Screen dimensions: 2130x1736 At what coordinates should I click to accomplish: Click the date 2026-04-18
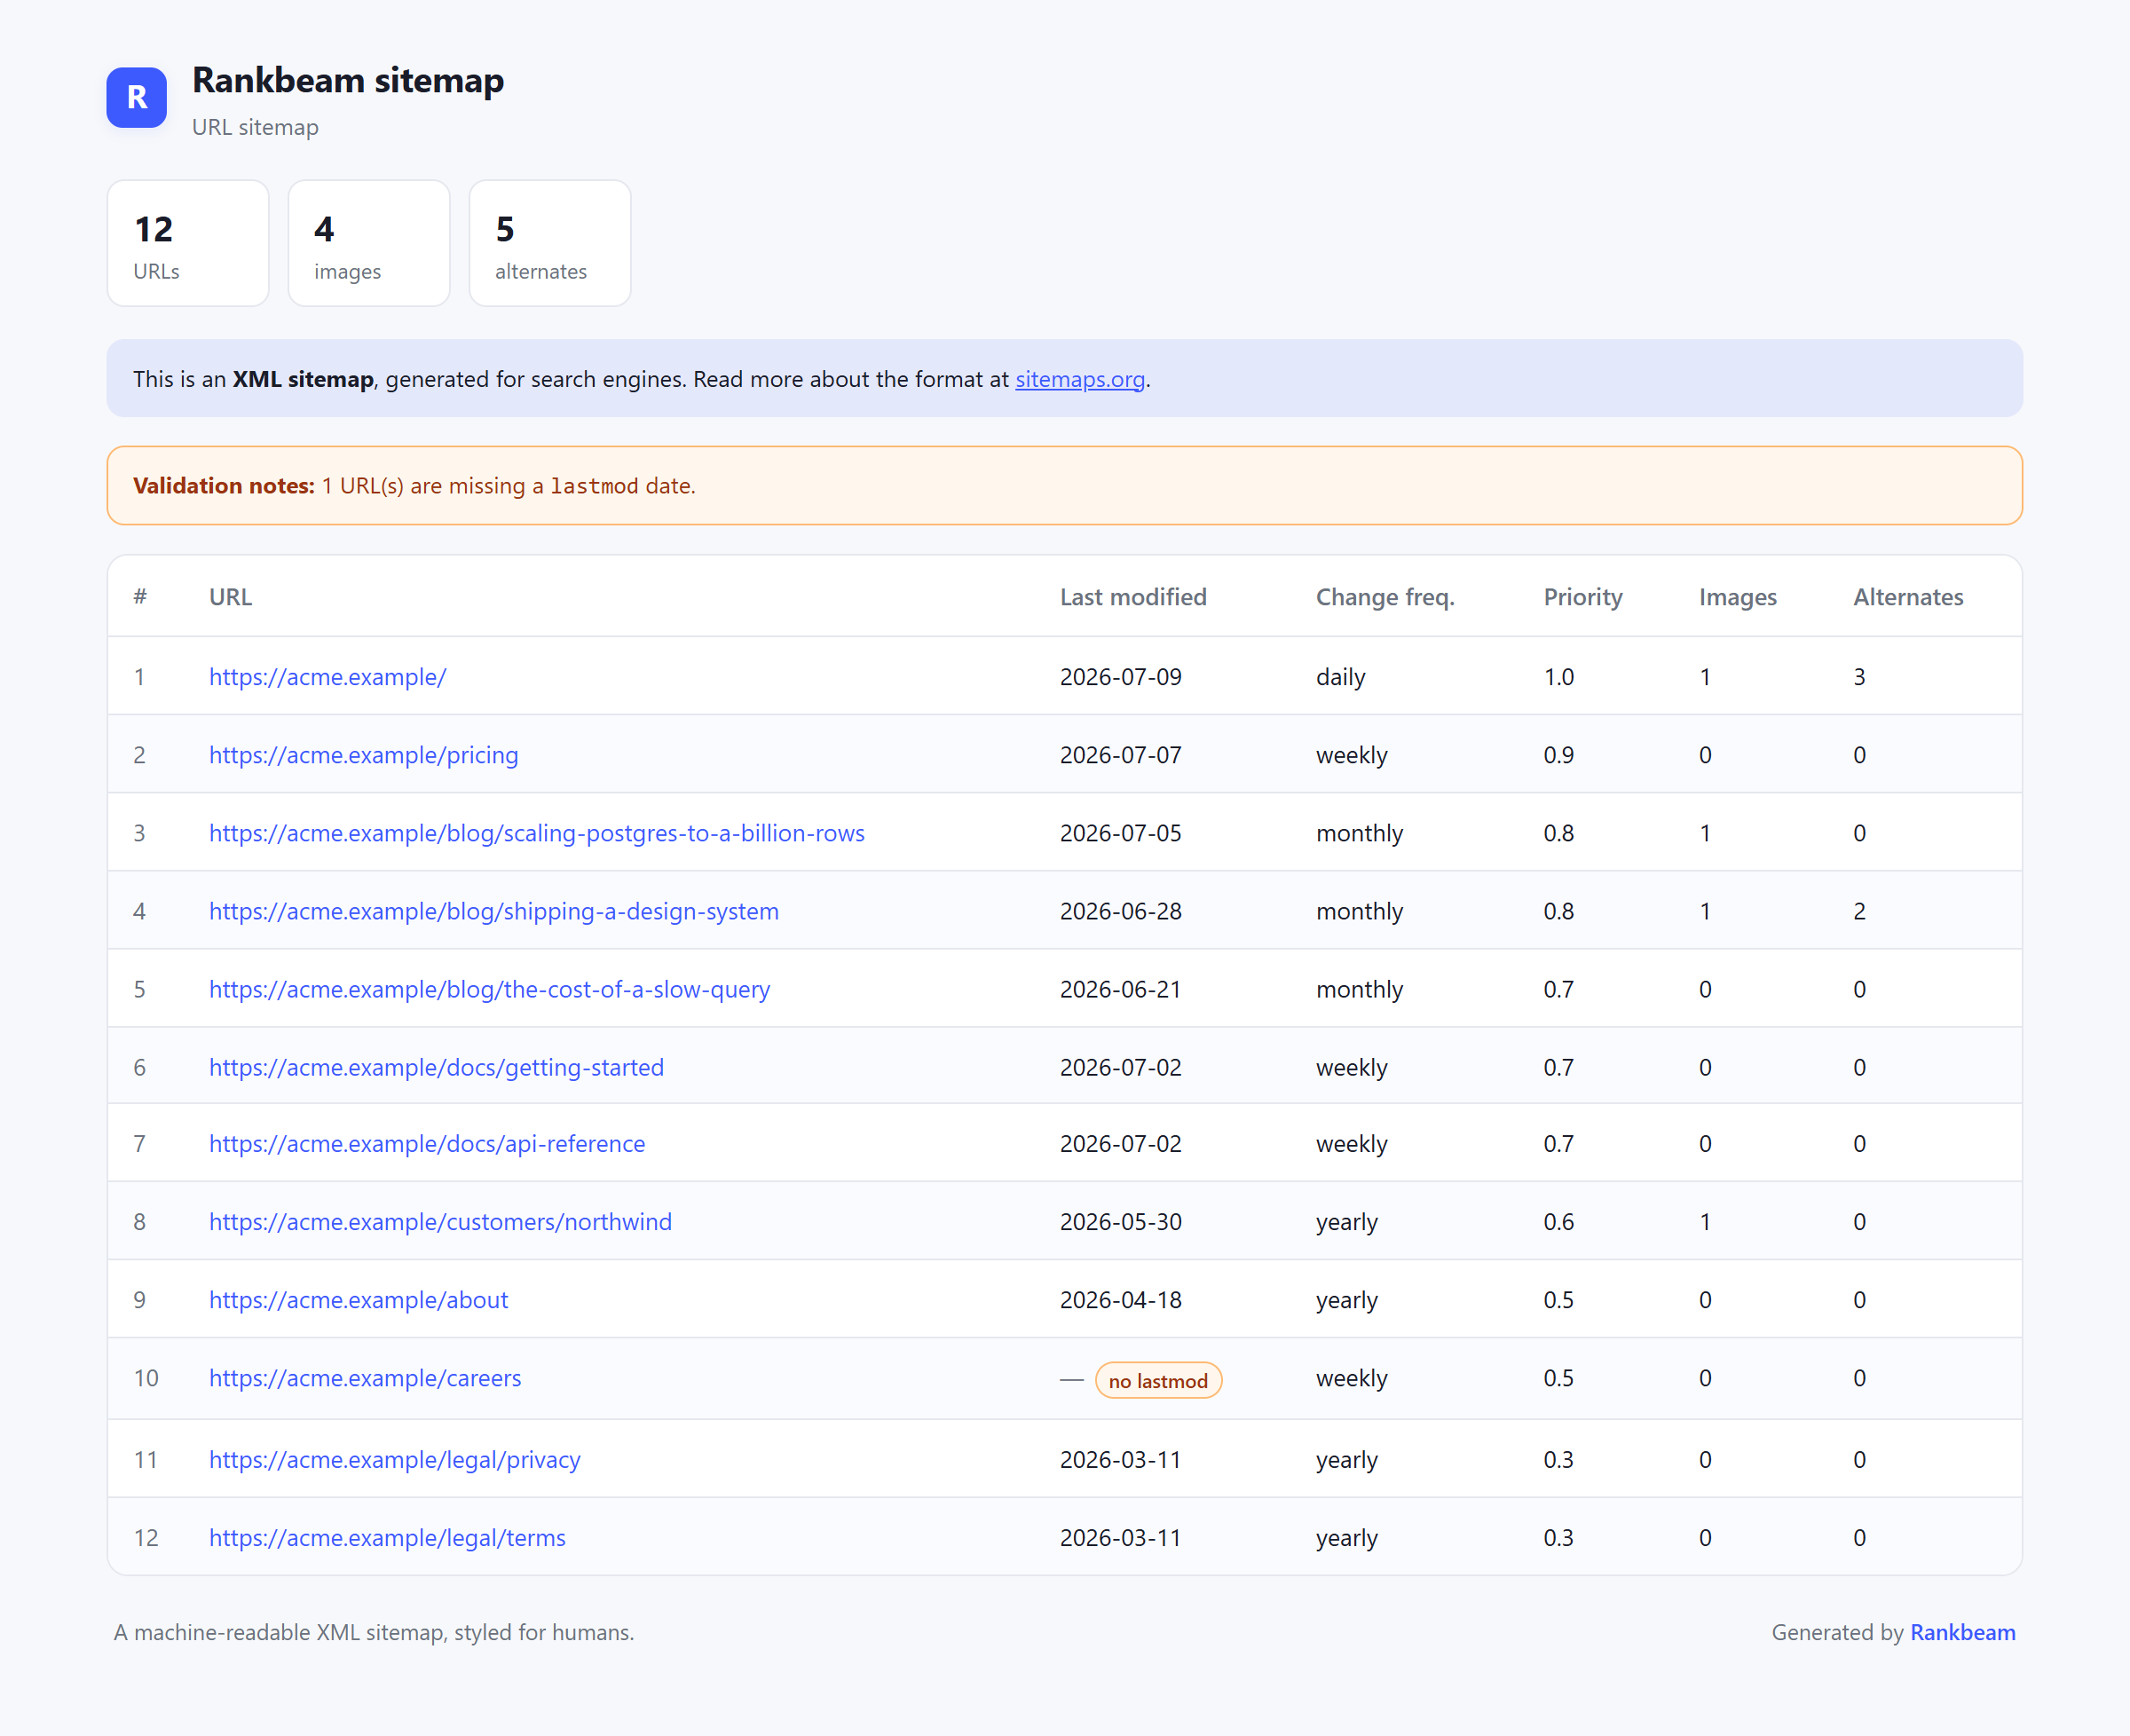tap(1120, 1299)
